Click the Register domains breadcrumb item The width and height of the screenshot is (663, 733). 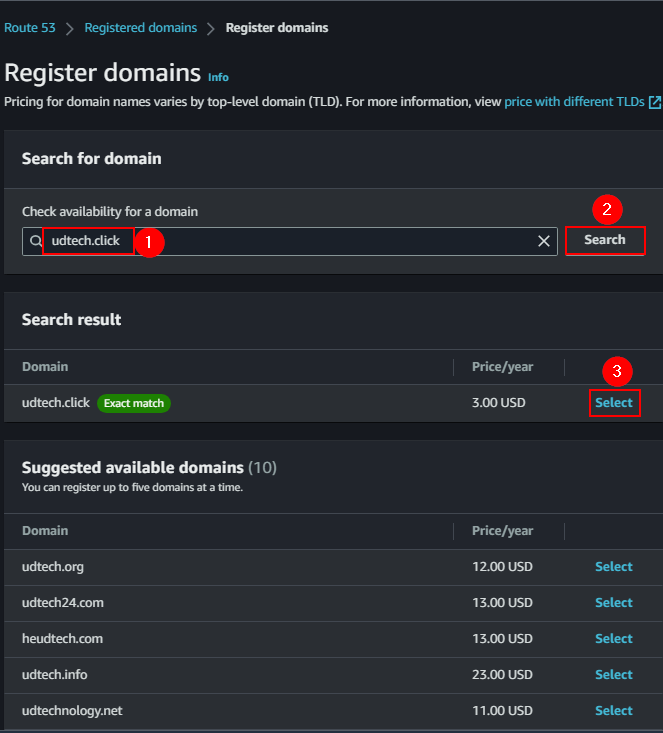(x=277, y=28)
